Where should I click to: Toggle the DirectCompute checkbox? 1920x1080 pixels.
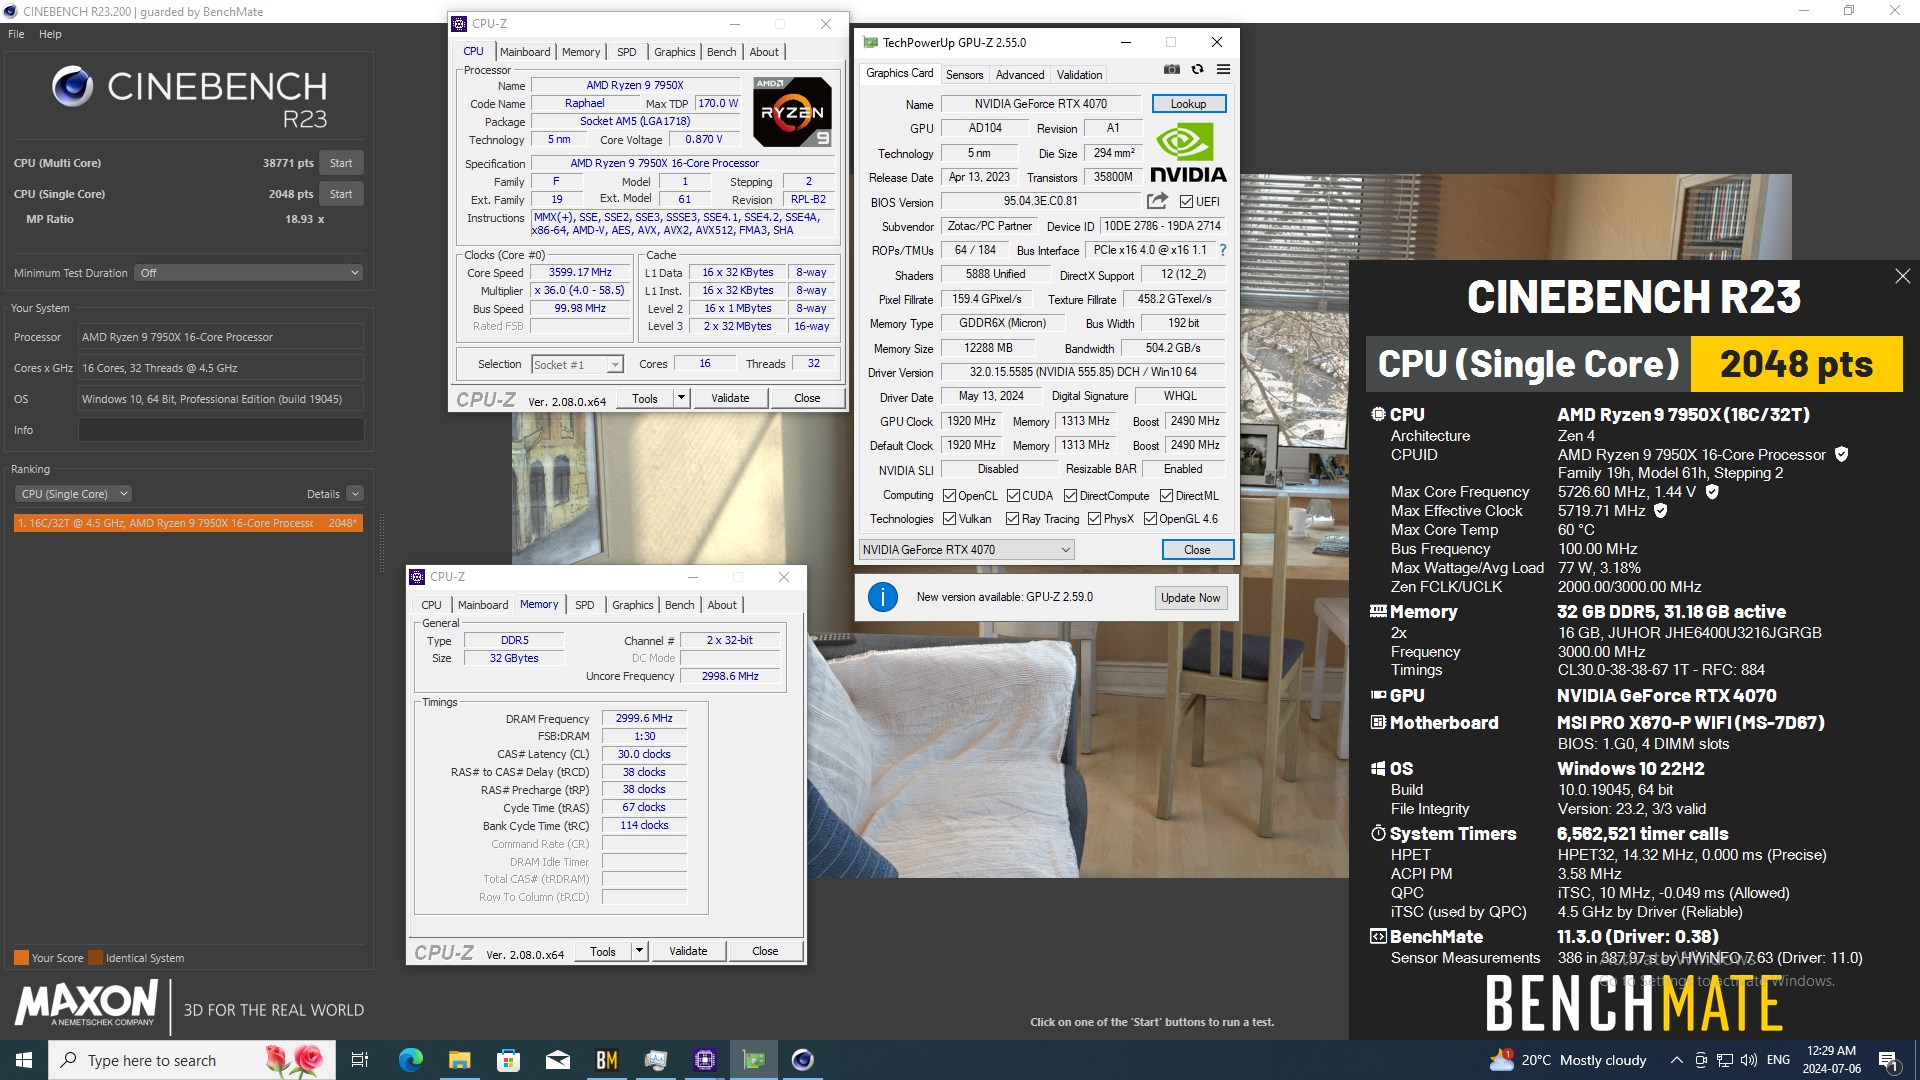[x=1070, y=495]
